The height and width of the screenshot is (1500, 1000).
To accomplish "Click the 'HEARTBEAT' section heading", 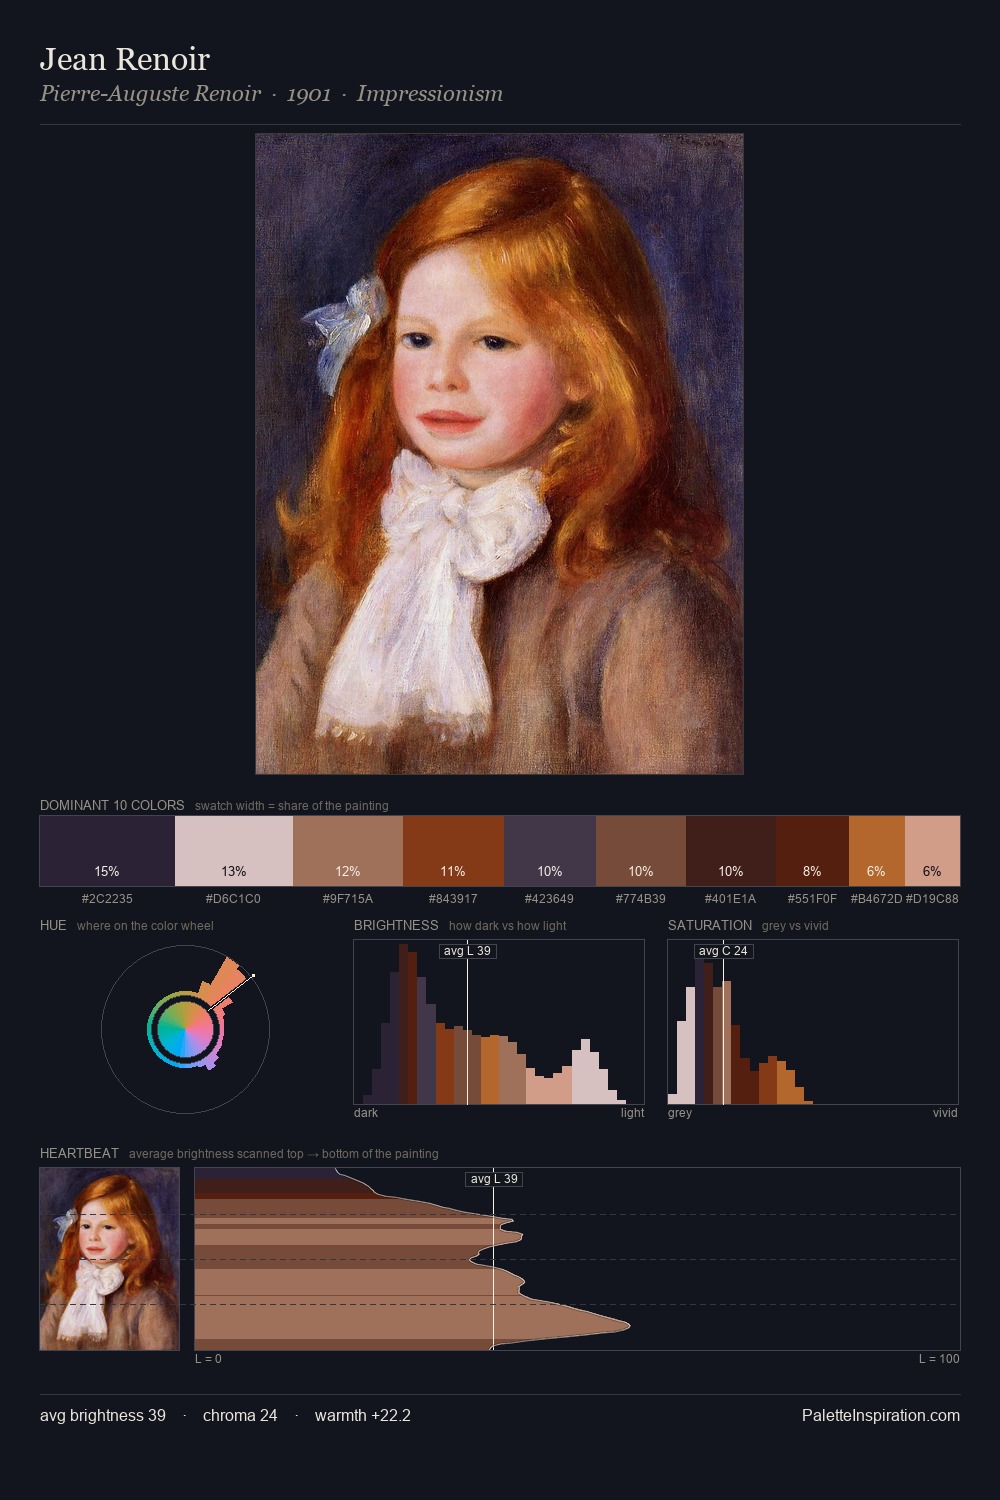I will (x=79, y=1153).
